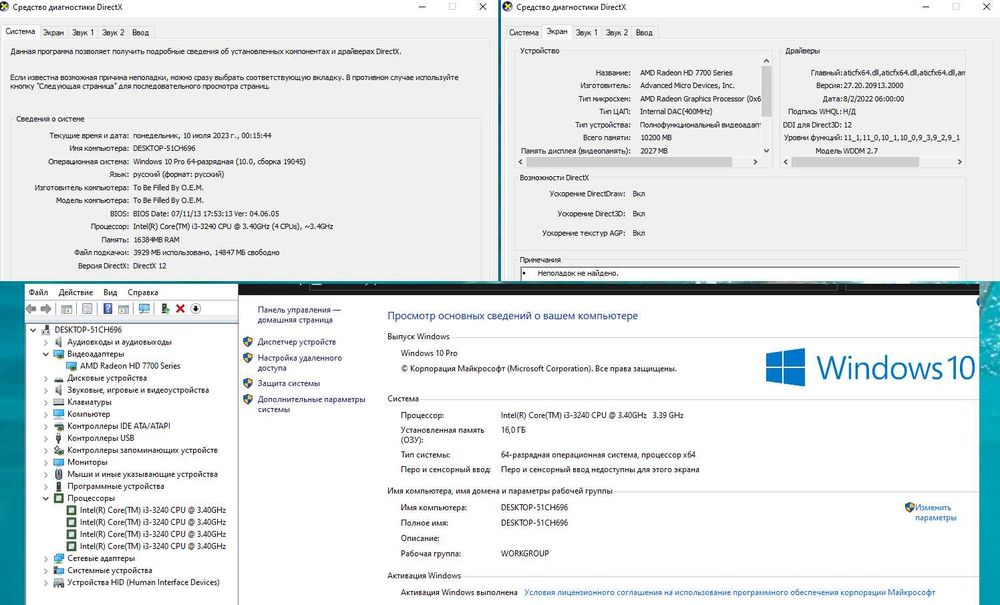Click the chip icon of Процессоры category
The height and width of the screenshot is (605, 1000).
tap(59, 499)
